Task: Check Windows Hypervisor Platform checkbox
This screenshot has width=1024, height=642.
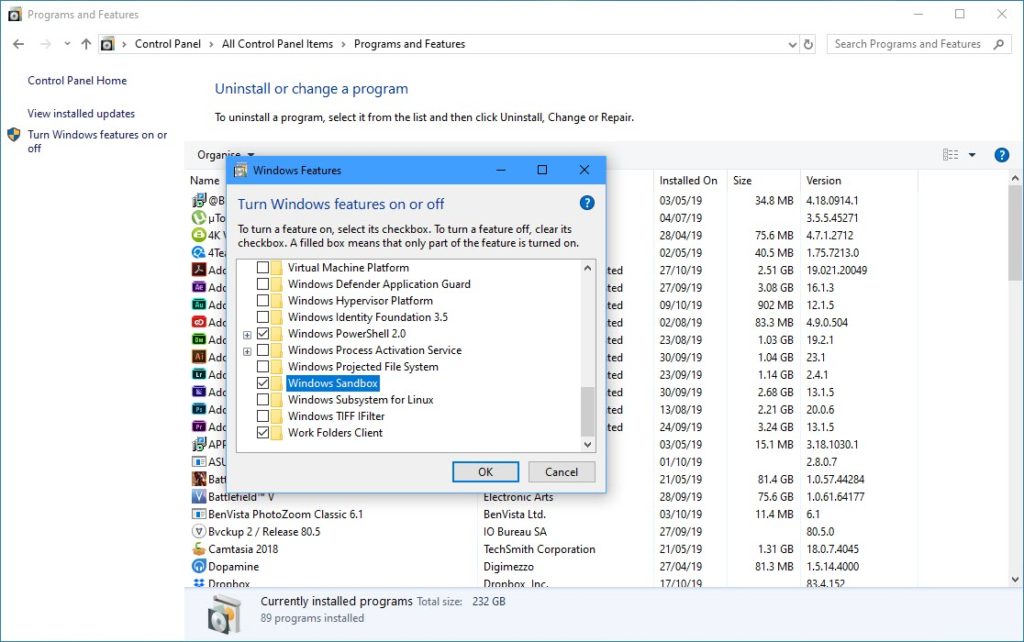Action: (x=263, y=300)
